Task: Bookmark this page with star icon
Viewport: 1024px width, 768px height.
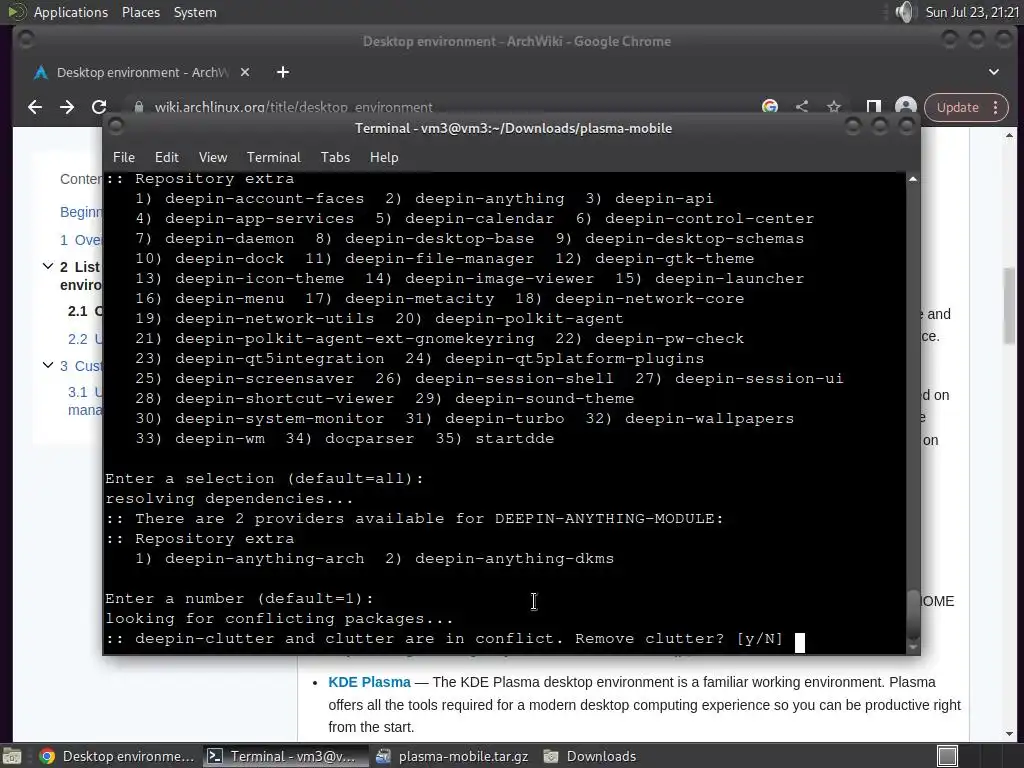Action: [x=834, y=106]
